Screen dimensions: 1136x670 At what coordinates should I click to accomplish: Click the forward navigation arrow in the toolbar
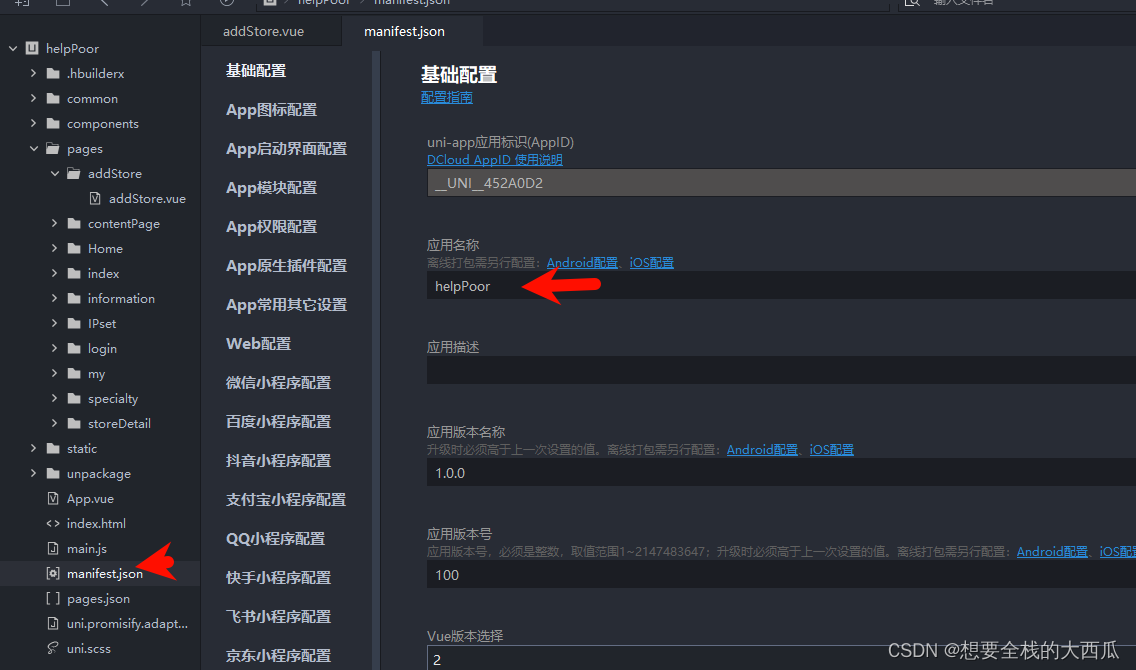(145, 4)
